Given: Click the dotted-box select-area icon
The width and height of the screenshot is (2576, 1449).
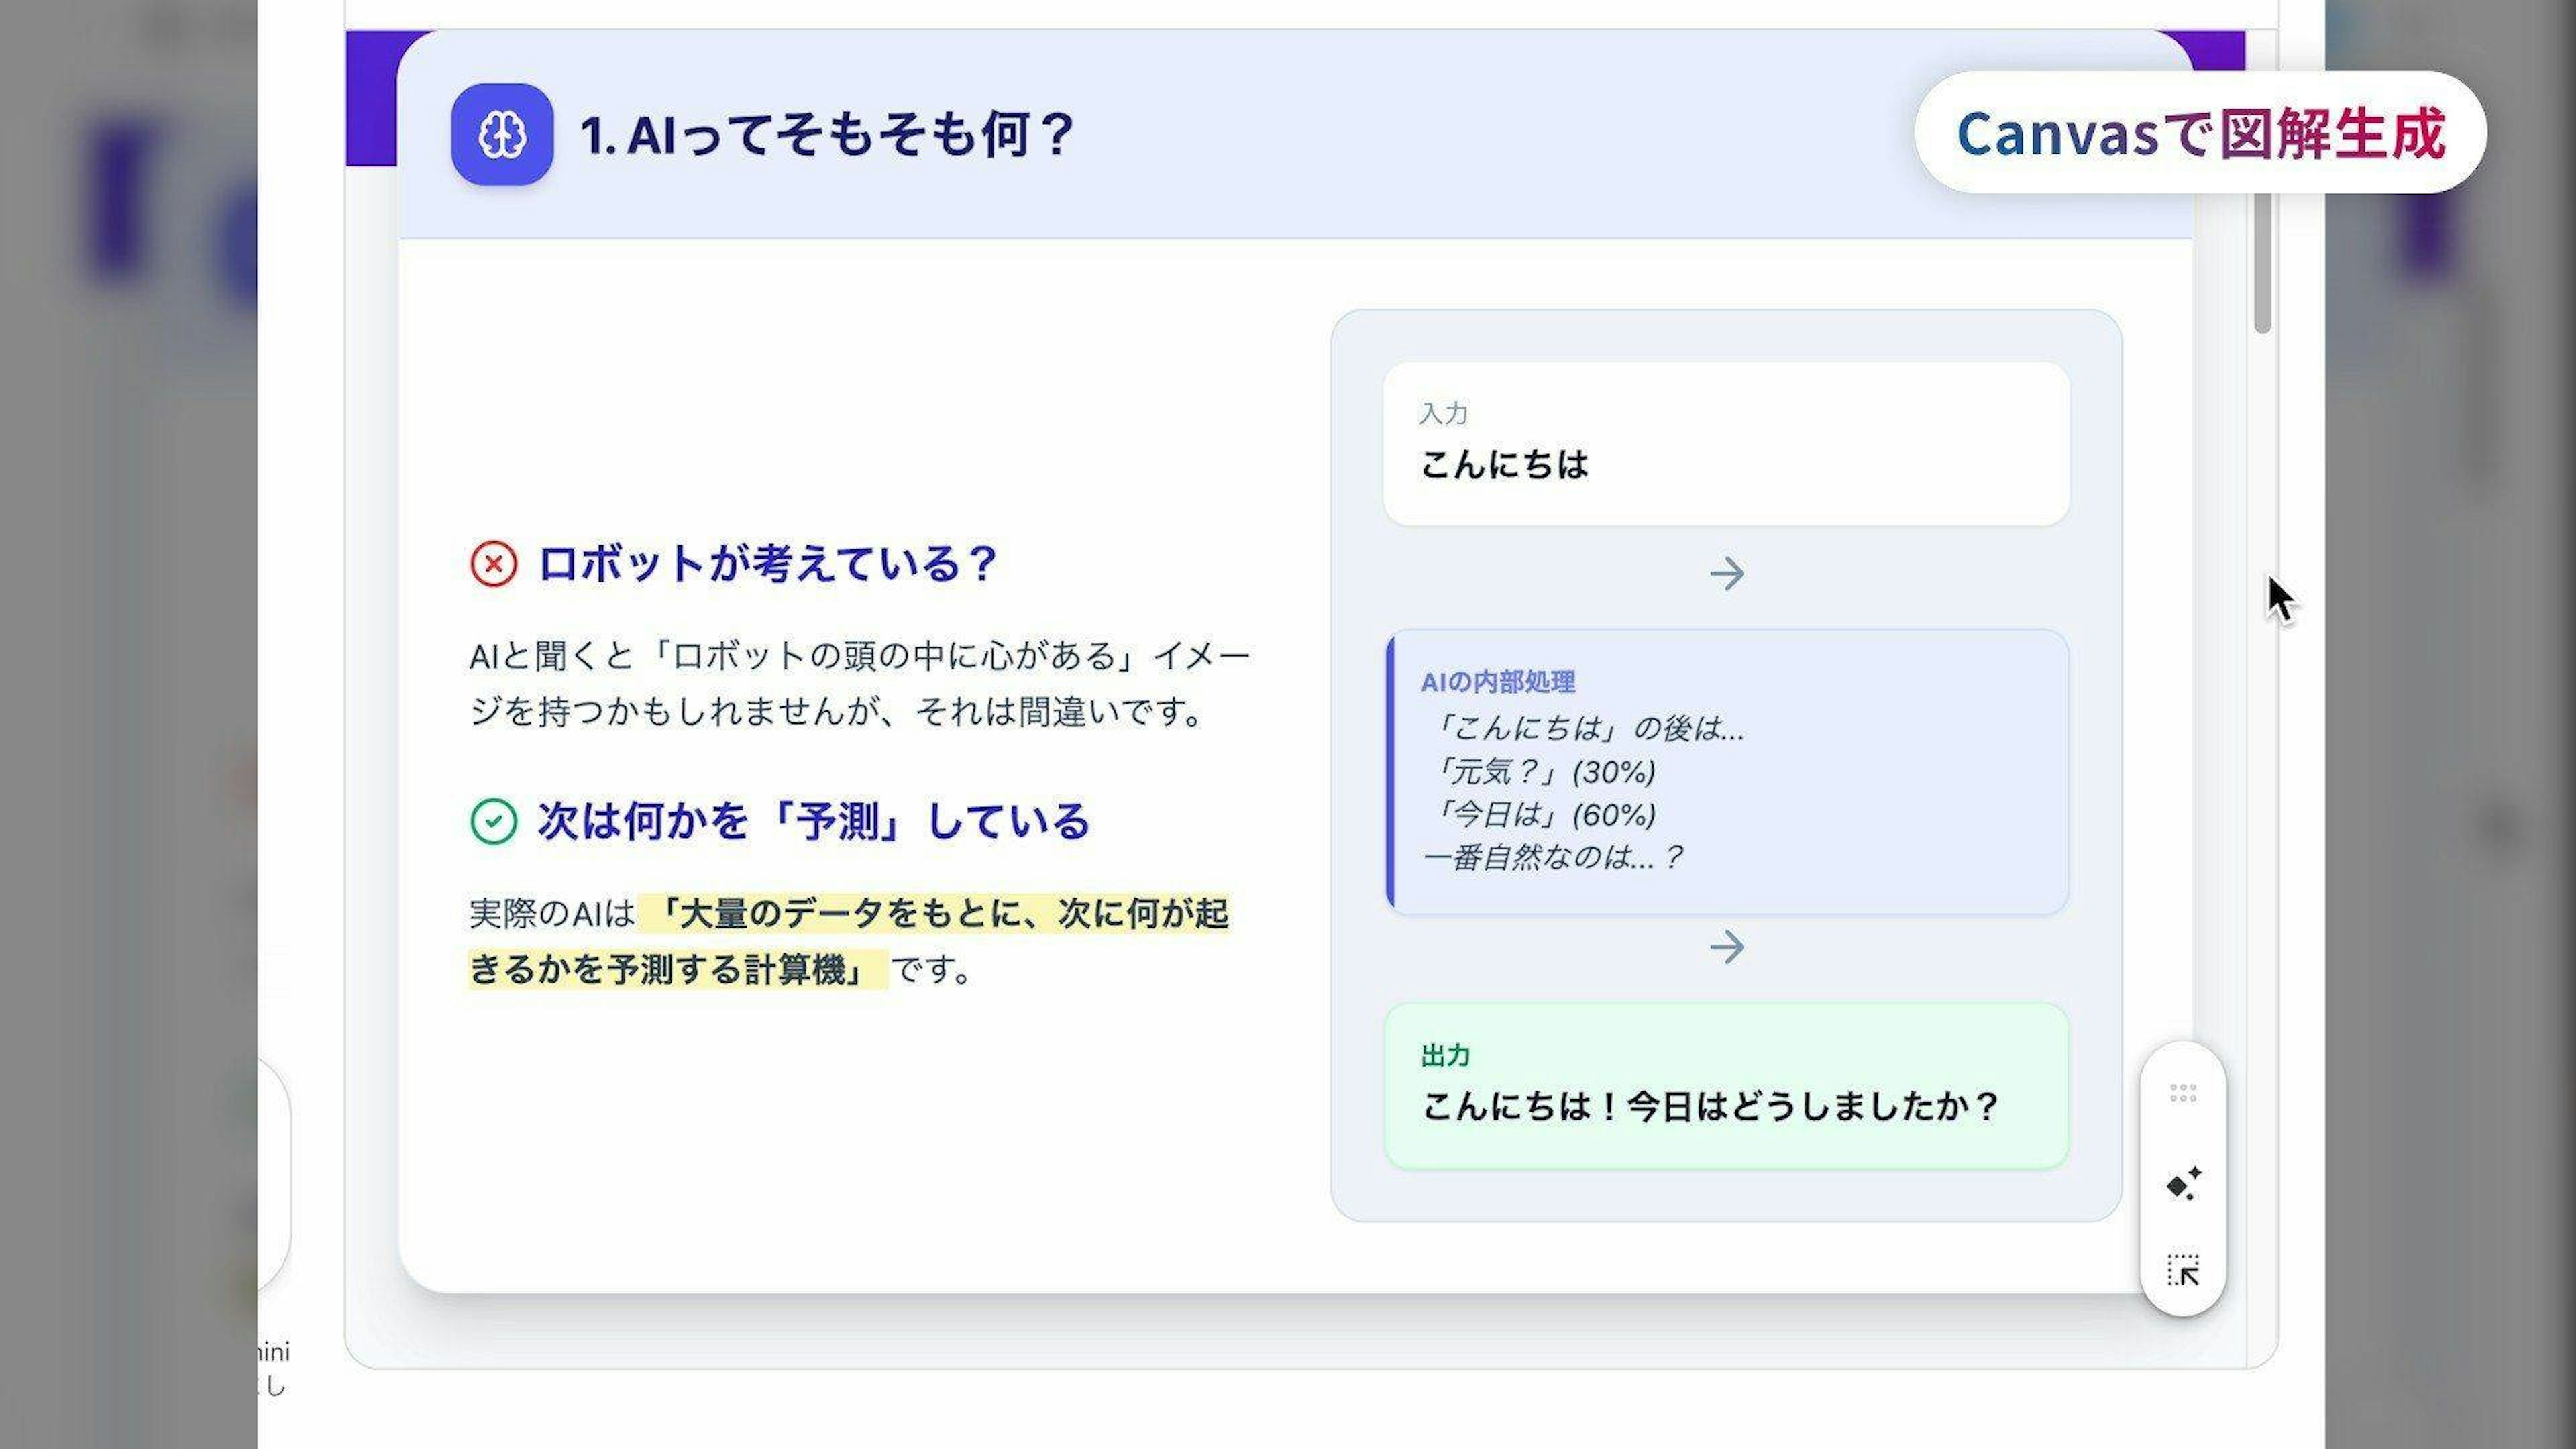Looking at the screenshot, I should (x=2183, y=1270).
